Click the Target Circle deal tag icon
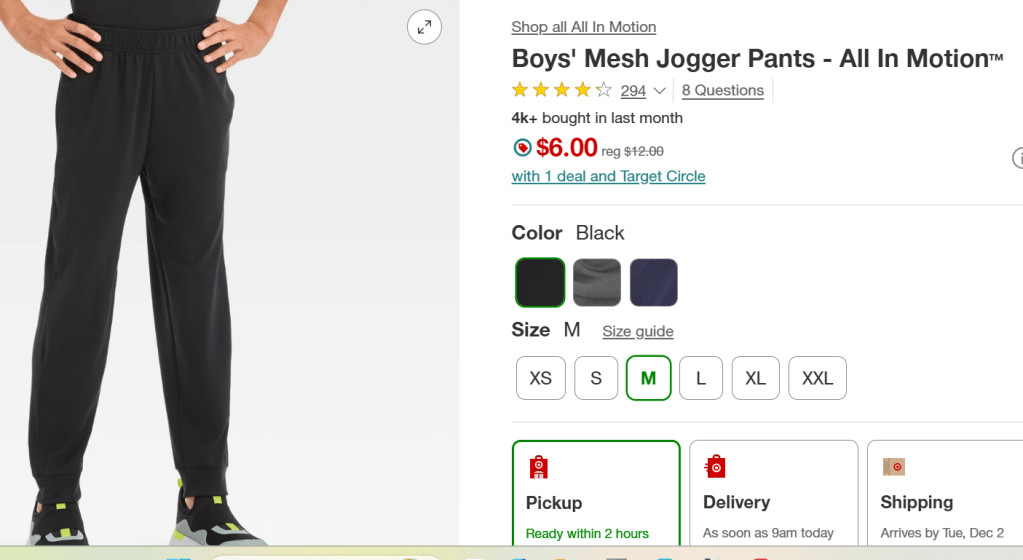Image resolution: width=1023 pixels, height=560 pixels. click(522, 148)
